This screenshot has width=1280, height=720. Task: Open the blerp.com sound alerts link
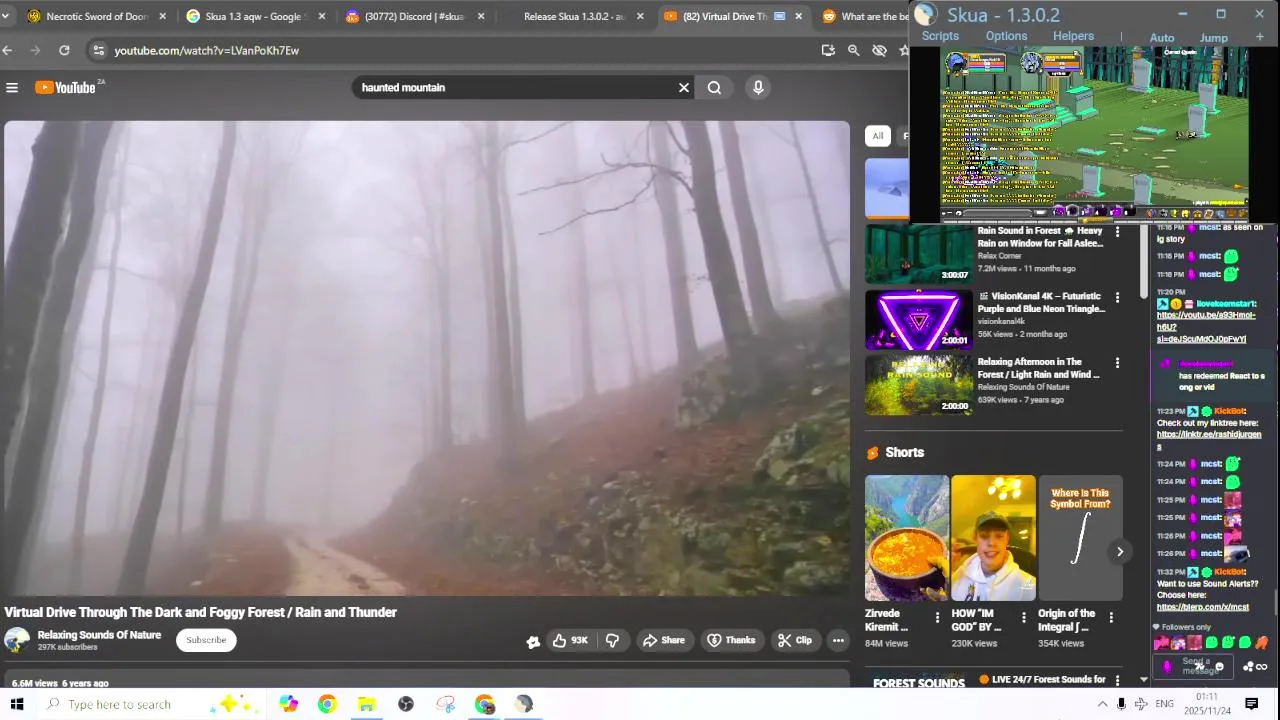pos(1203,607)
